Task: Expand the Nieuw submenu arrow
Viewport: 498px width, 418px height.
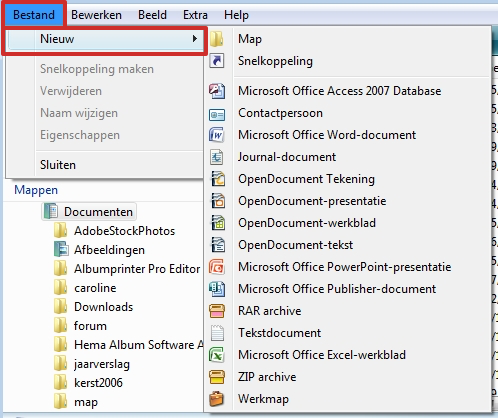Action: coord(195,39)
